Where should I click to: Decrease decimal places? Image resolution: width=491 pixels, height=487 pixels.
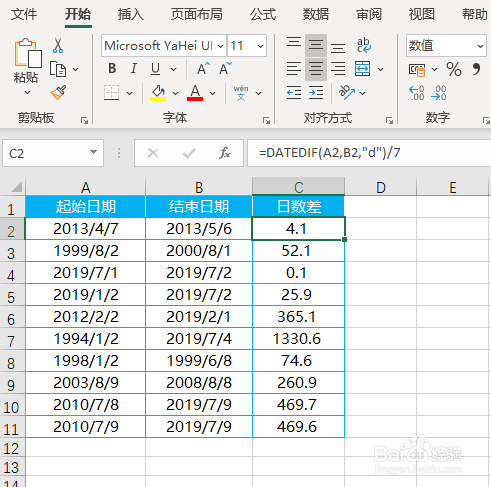pos(439,93)
